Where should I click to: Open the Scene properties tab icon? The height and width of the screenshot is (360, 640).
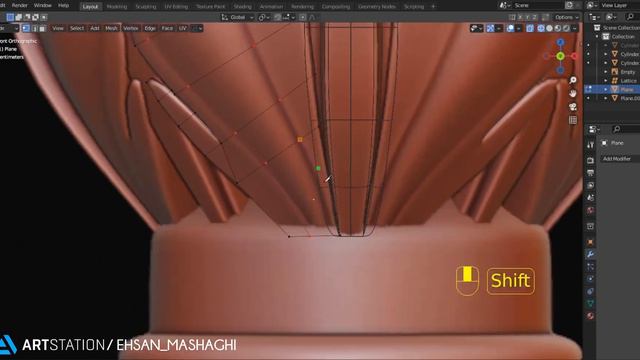(591, 198)
